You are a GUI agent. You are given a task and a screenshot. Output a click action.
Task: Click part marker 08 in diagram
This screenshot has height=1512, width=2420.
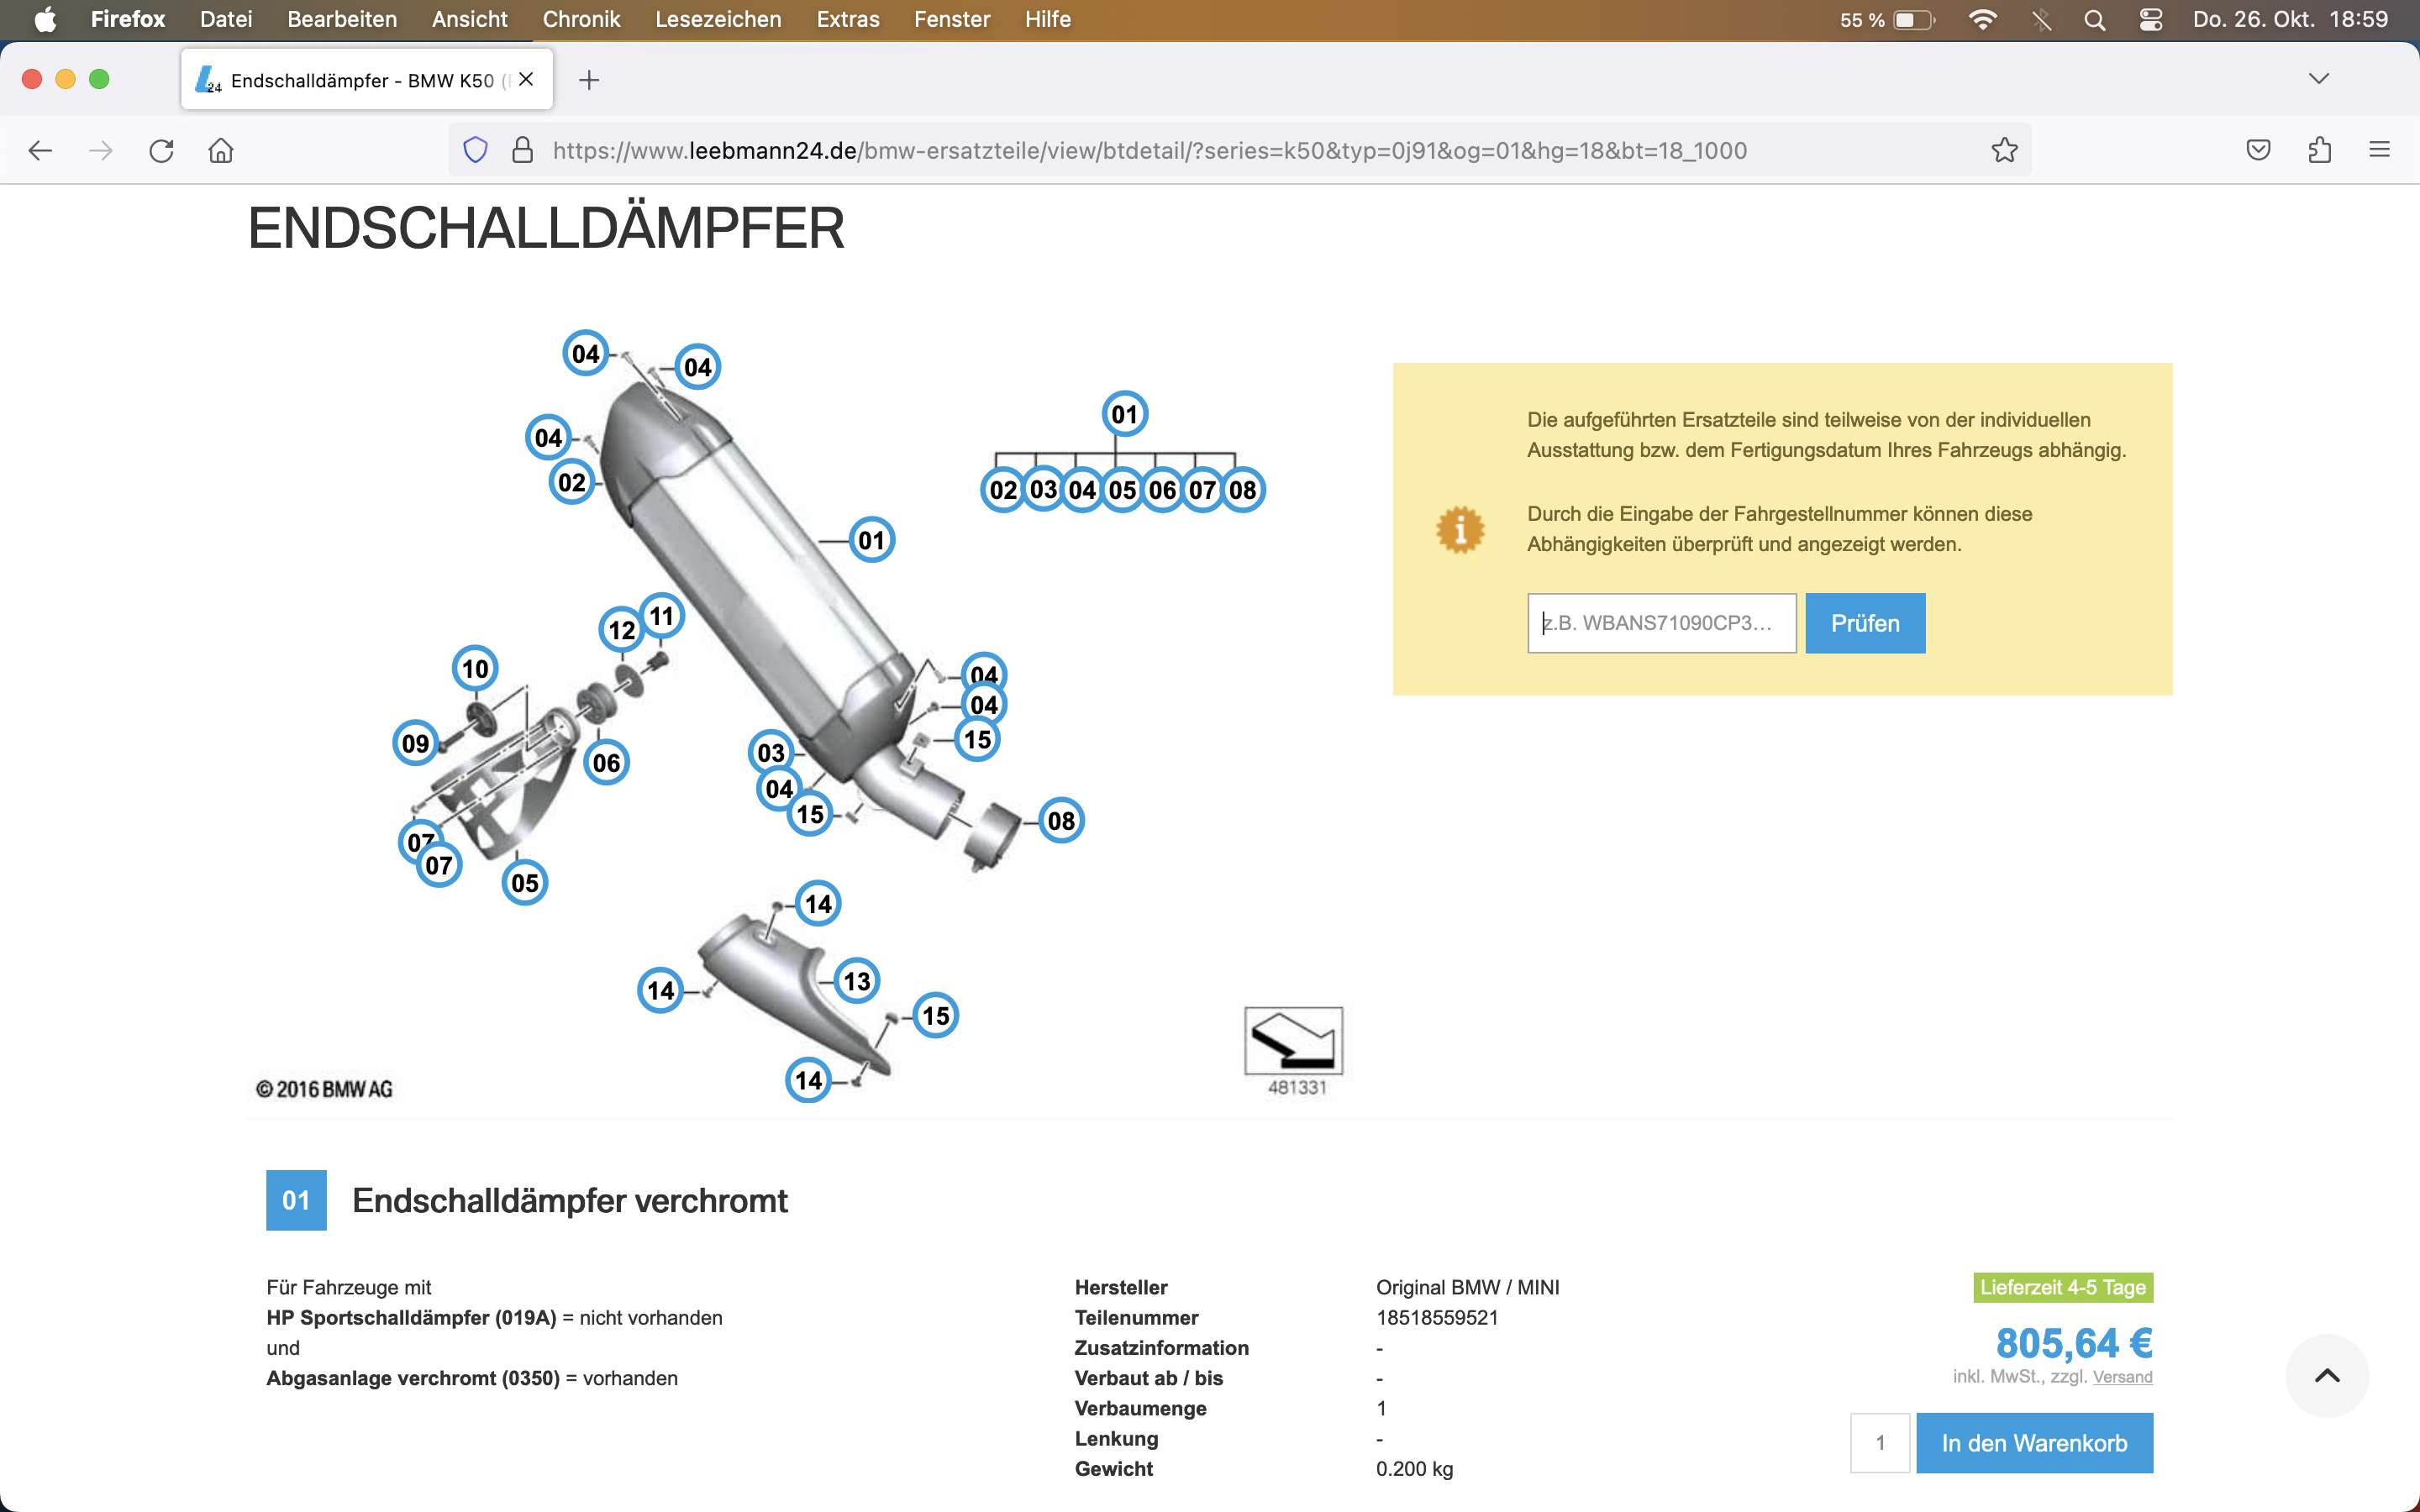pyautogui.click(x=1061, y=821)
